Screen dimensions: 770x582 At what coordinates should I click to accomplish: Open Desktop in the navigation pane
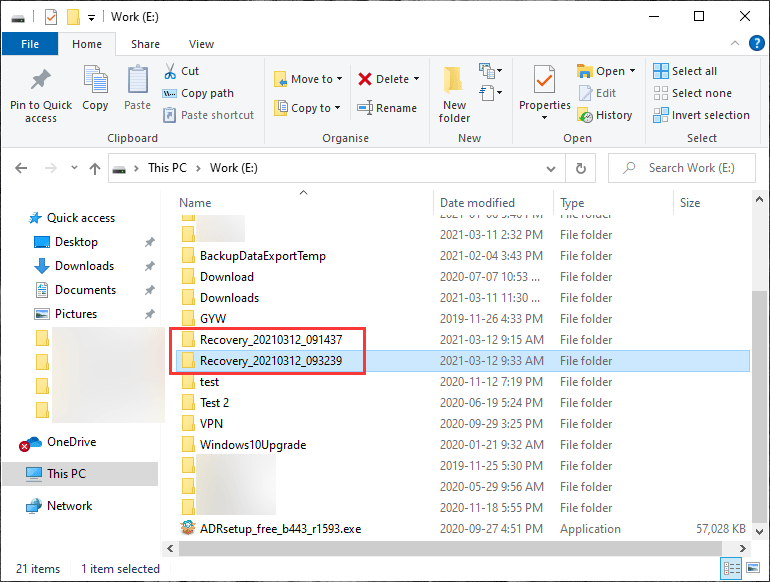tap(67, 242)
